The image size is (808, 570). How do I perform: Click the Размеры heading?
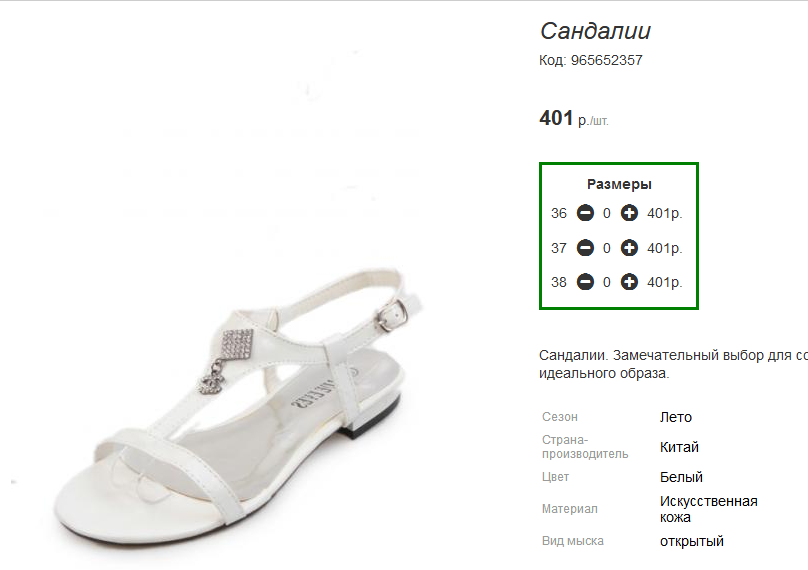coord(619,184)
